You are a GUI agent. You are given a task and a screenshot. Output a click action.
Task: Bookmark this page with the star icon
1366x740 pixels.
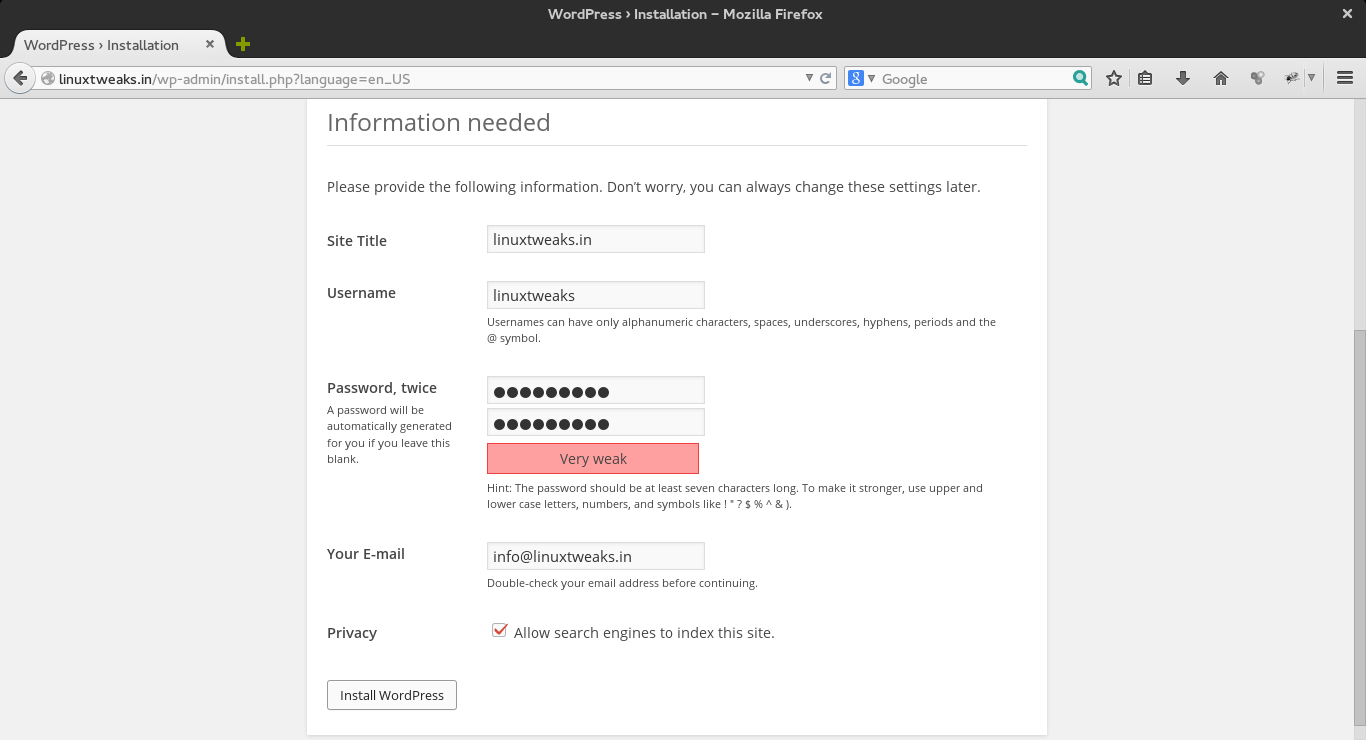point(1114,78)
